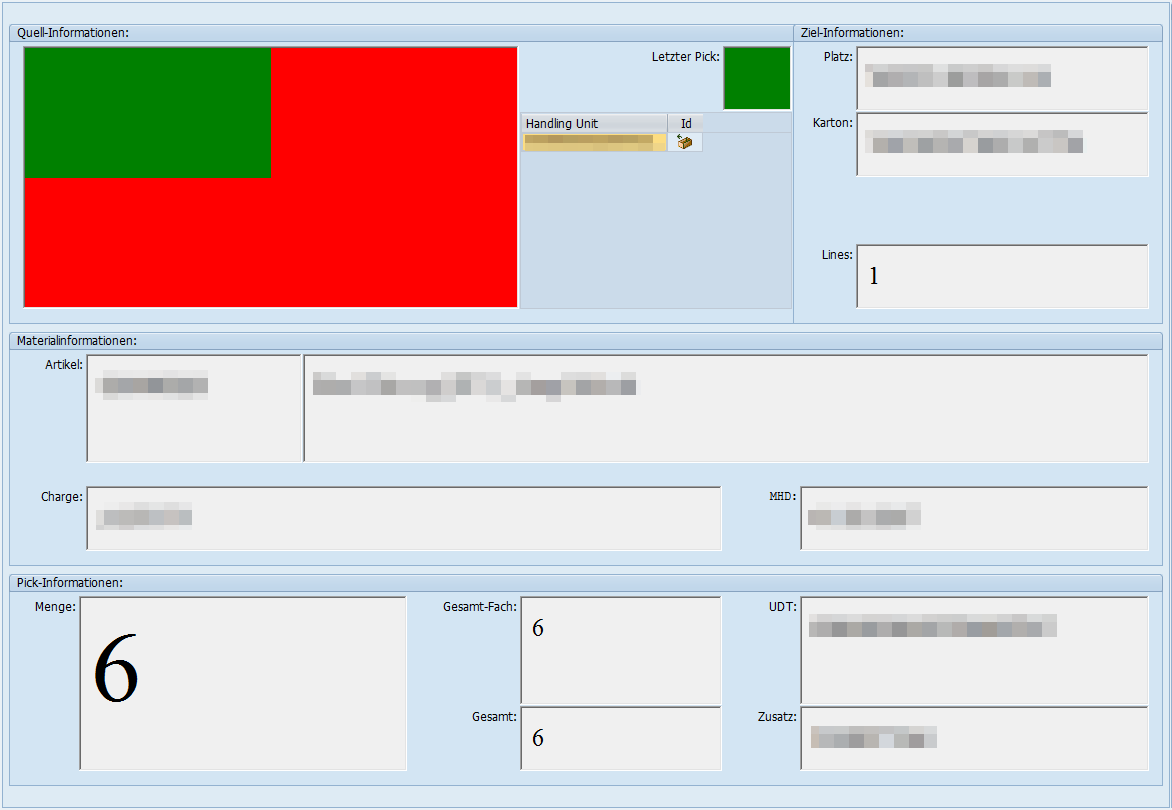Image resolution: width=1172 pixels, height=810 pixels.
Task: Select the green compartment in source grid
Action: [x=148, y=112]
